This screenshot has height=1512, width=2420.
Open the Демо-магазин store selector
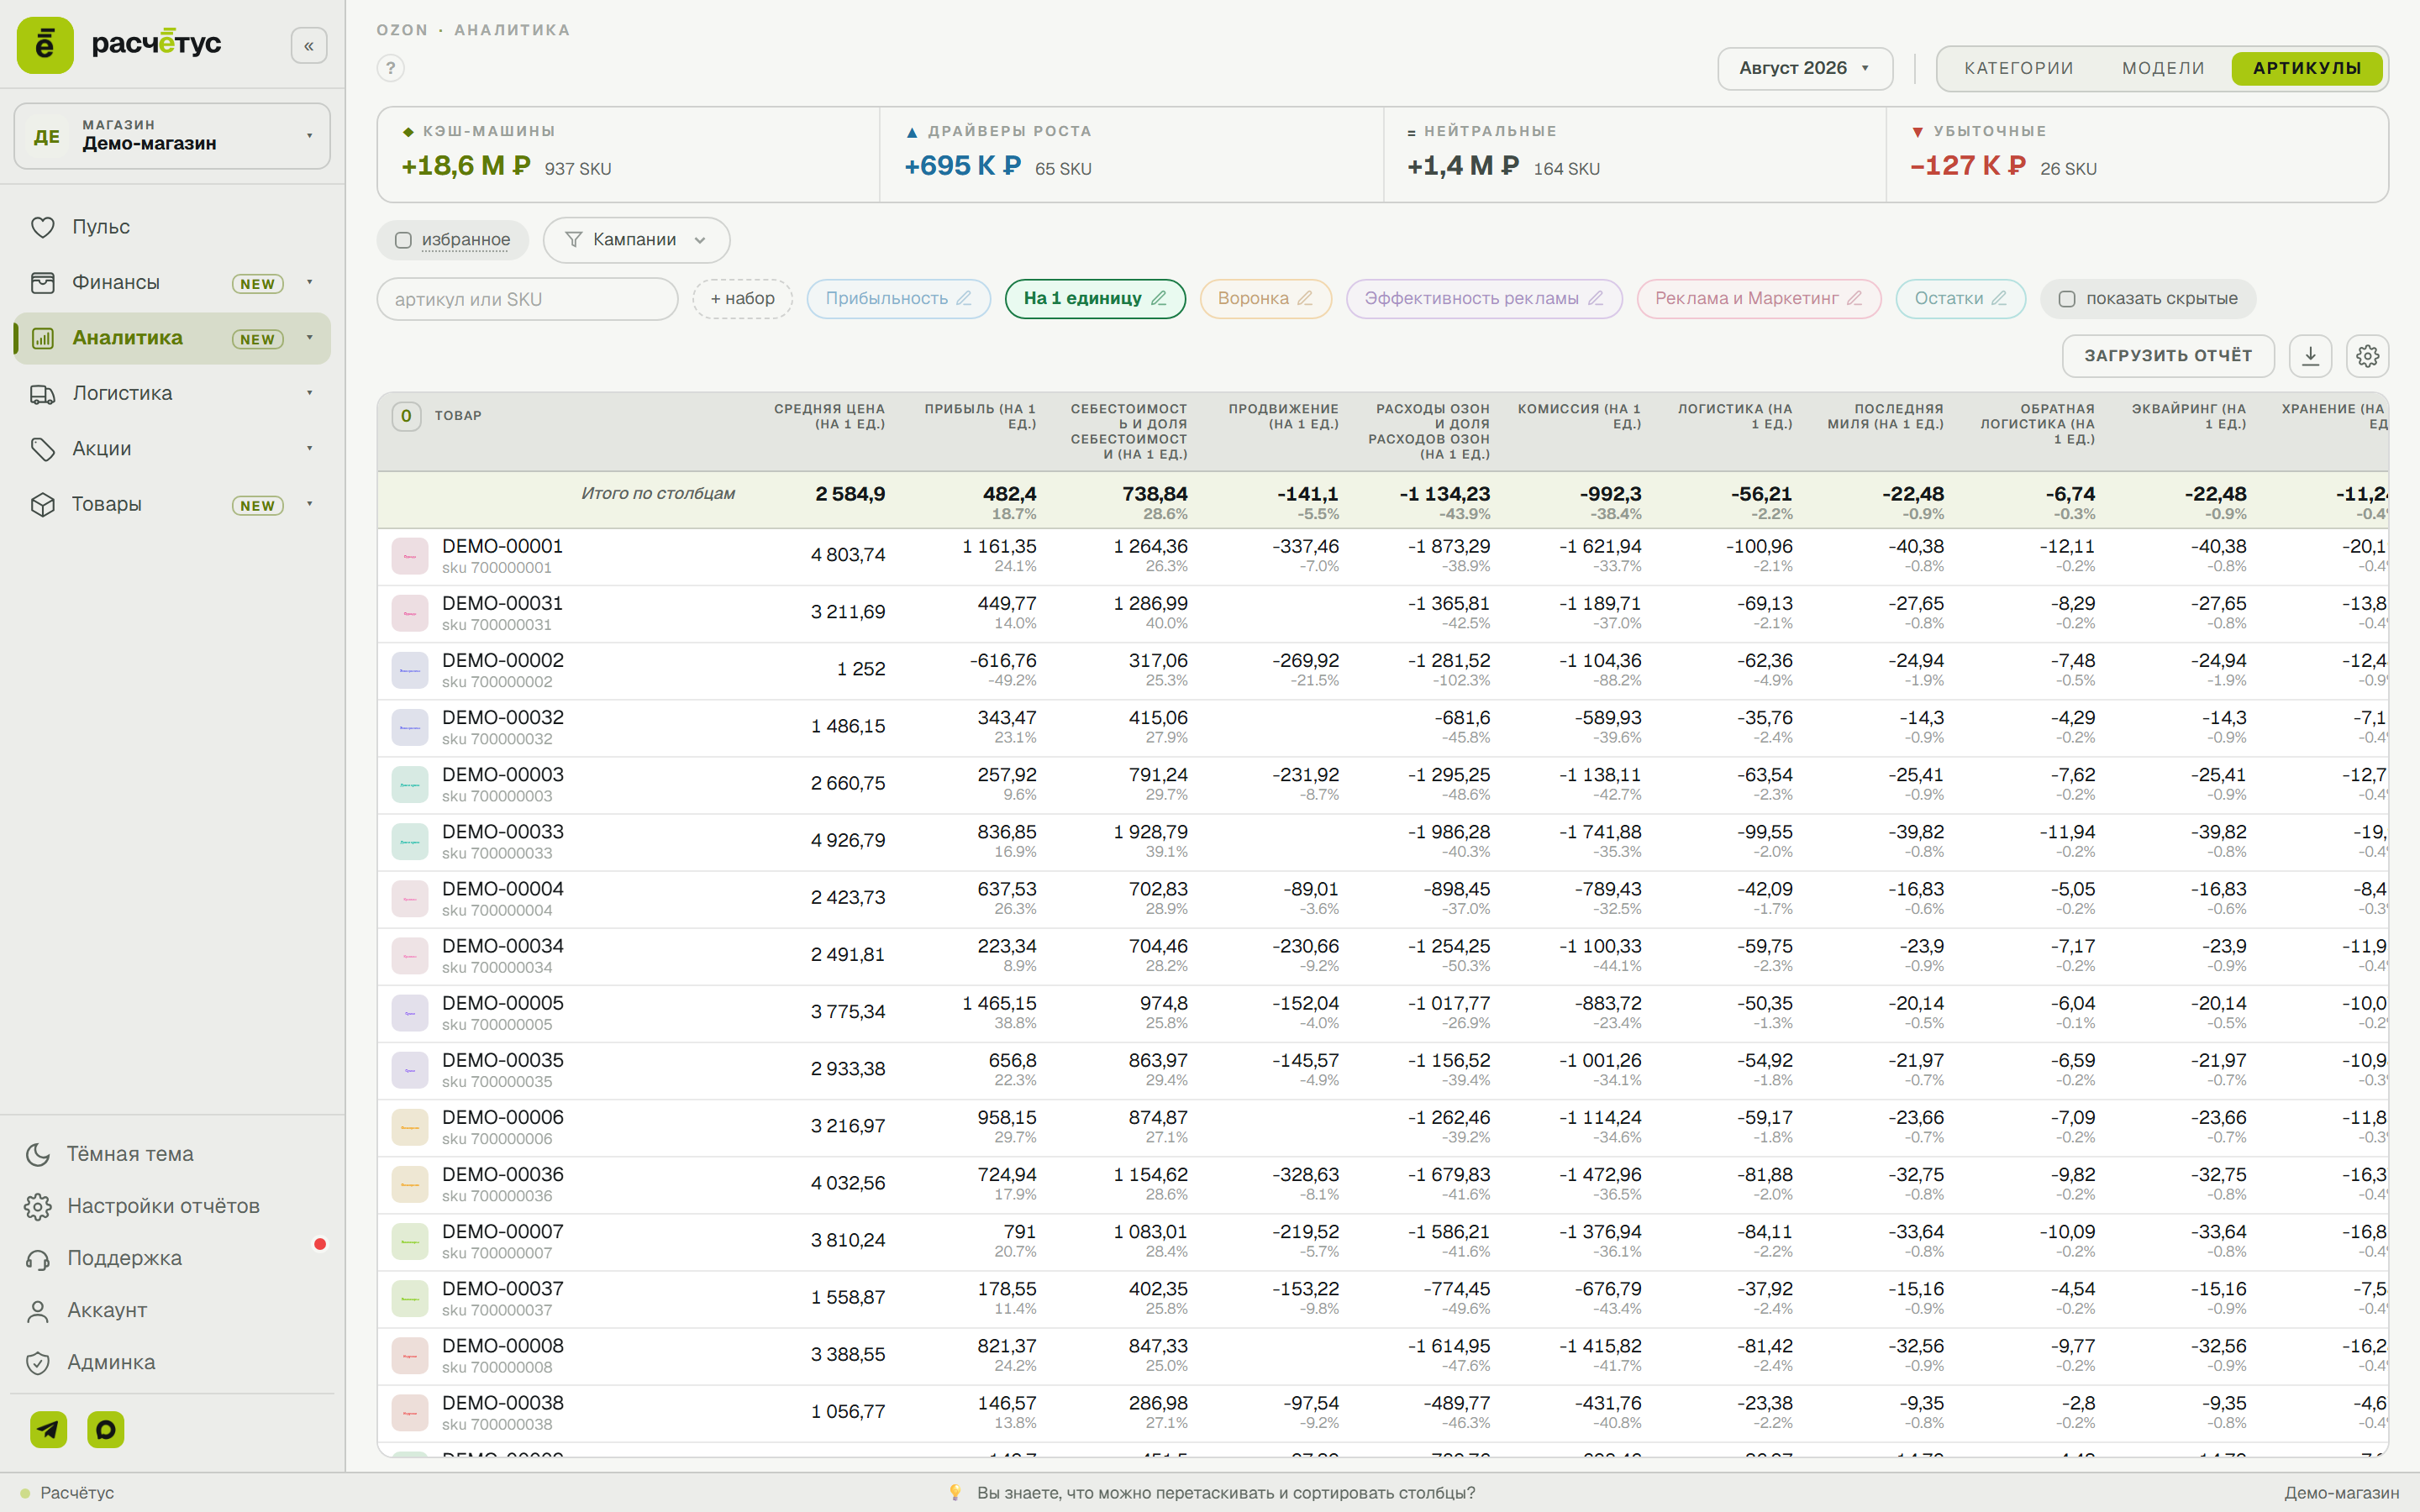tap(172, 136)
